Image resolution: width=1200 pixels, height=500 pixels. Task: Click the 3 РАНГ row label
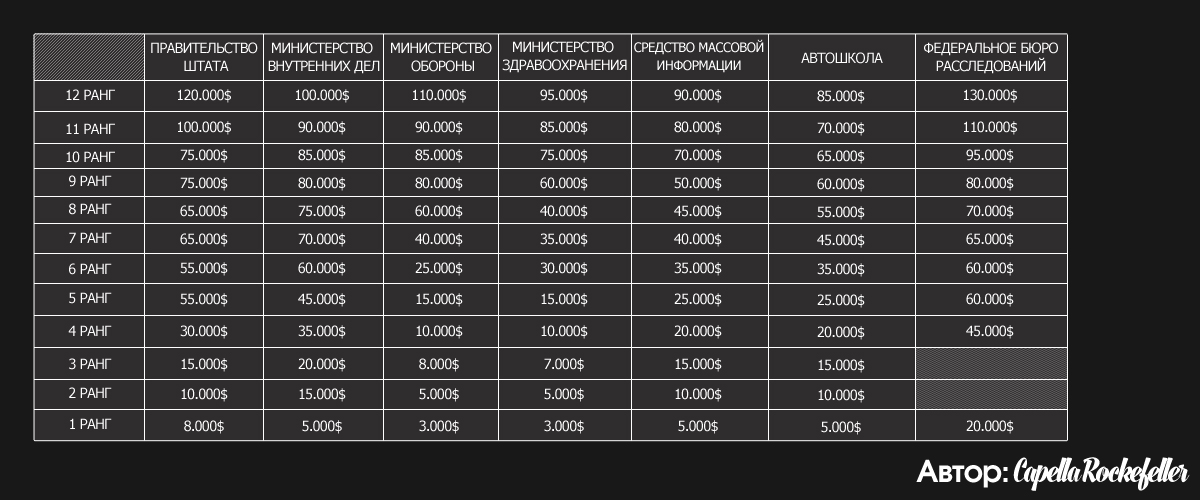tap(89, 364)
